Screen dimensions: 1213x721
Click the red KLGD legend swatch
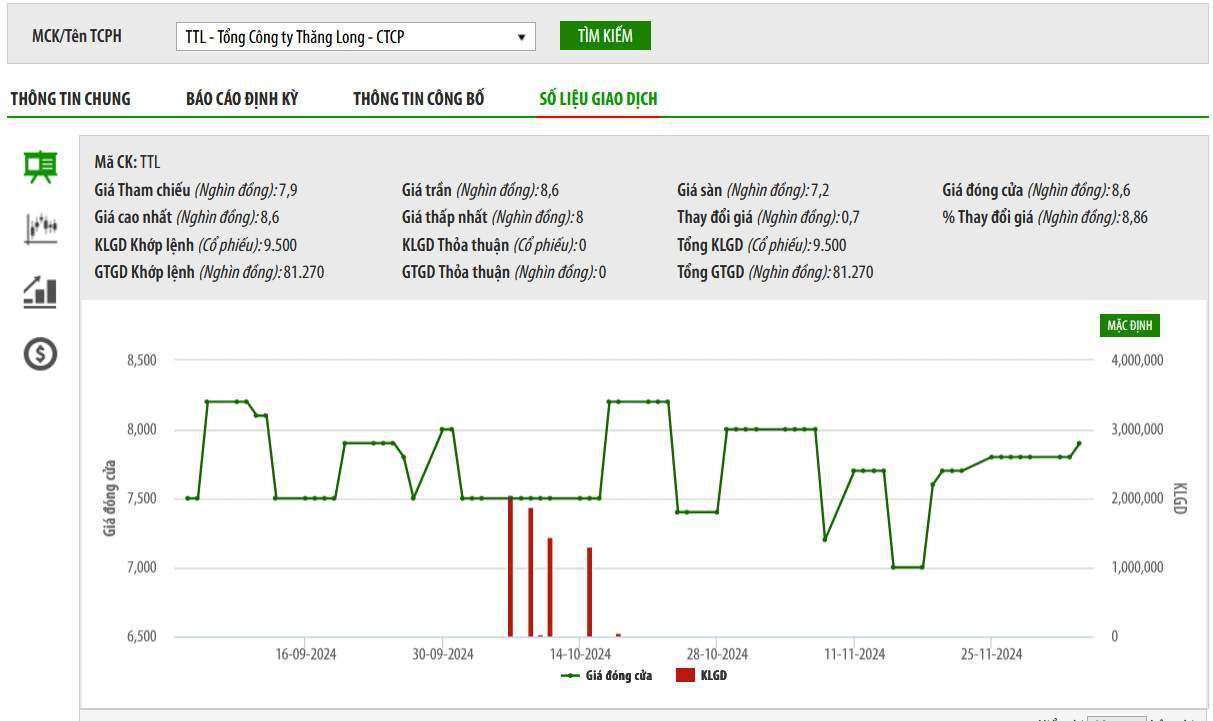click(x=685, y=676)
